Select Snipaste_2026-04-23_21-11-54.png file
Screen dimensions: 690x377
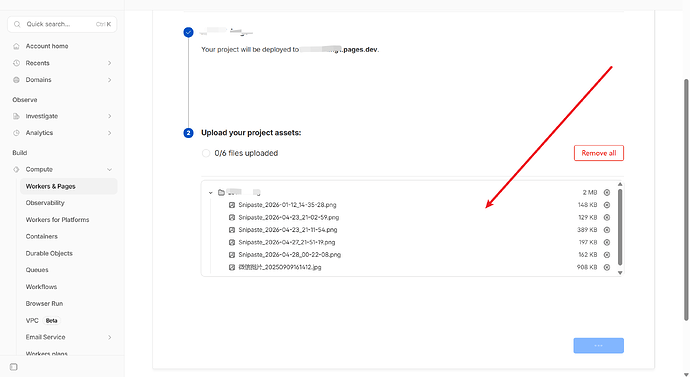point(288,230)
